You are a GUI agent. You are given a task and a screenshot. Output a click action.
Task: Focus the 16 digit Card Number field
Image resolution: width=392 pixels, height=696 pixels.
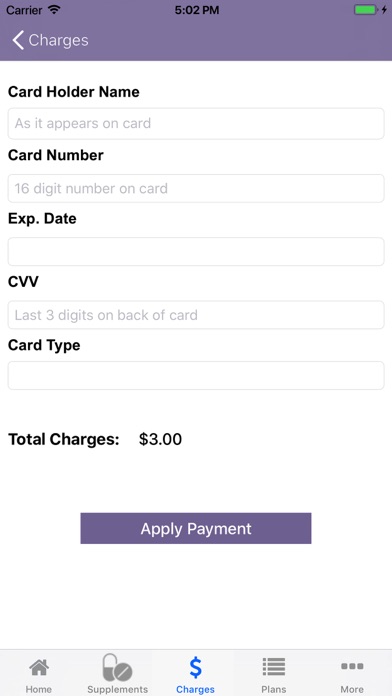(196, 188)
